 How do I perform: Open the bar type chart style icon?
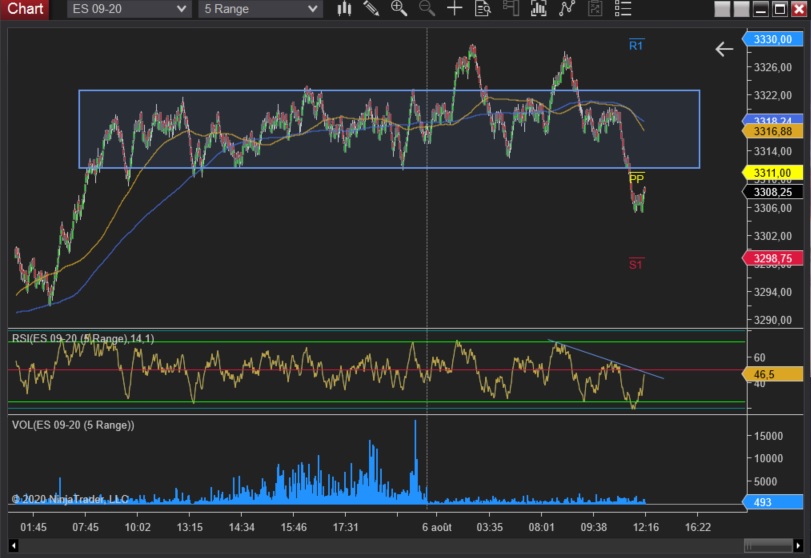click(345, 9)
